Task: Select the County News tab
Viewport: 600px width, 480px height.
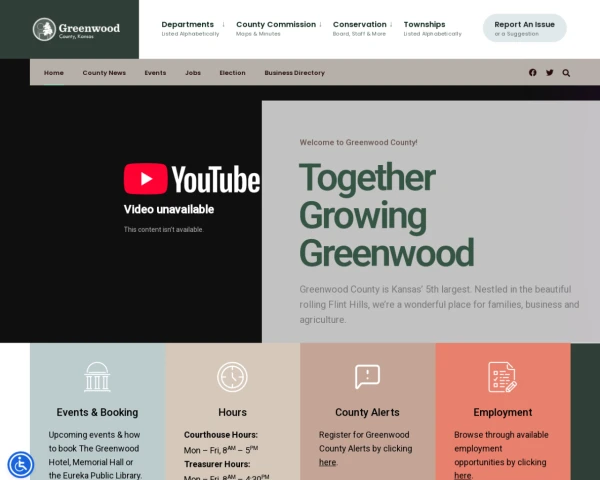Action: pos(104,73)
